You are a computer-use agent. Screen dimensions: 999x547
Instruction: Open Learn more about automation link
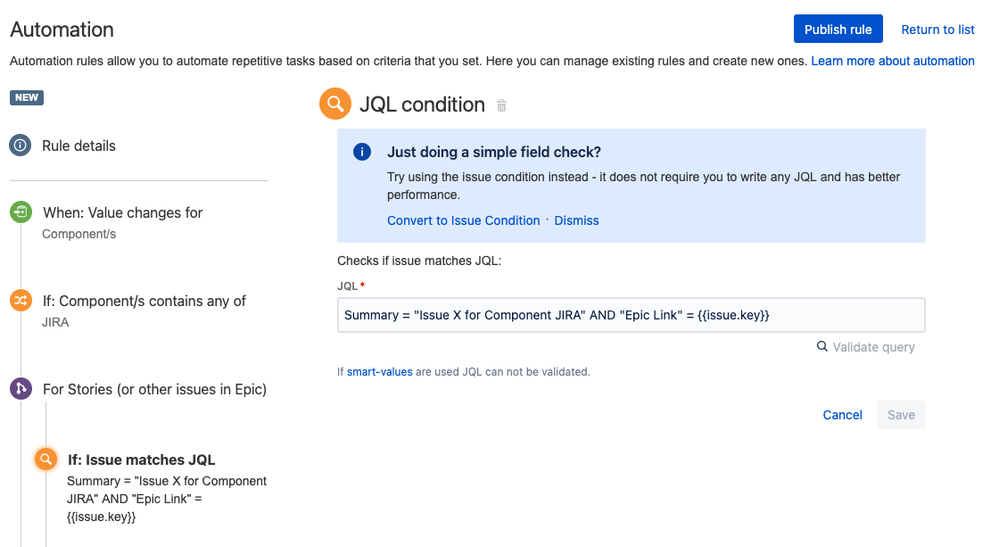[892, 61]
